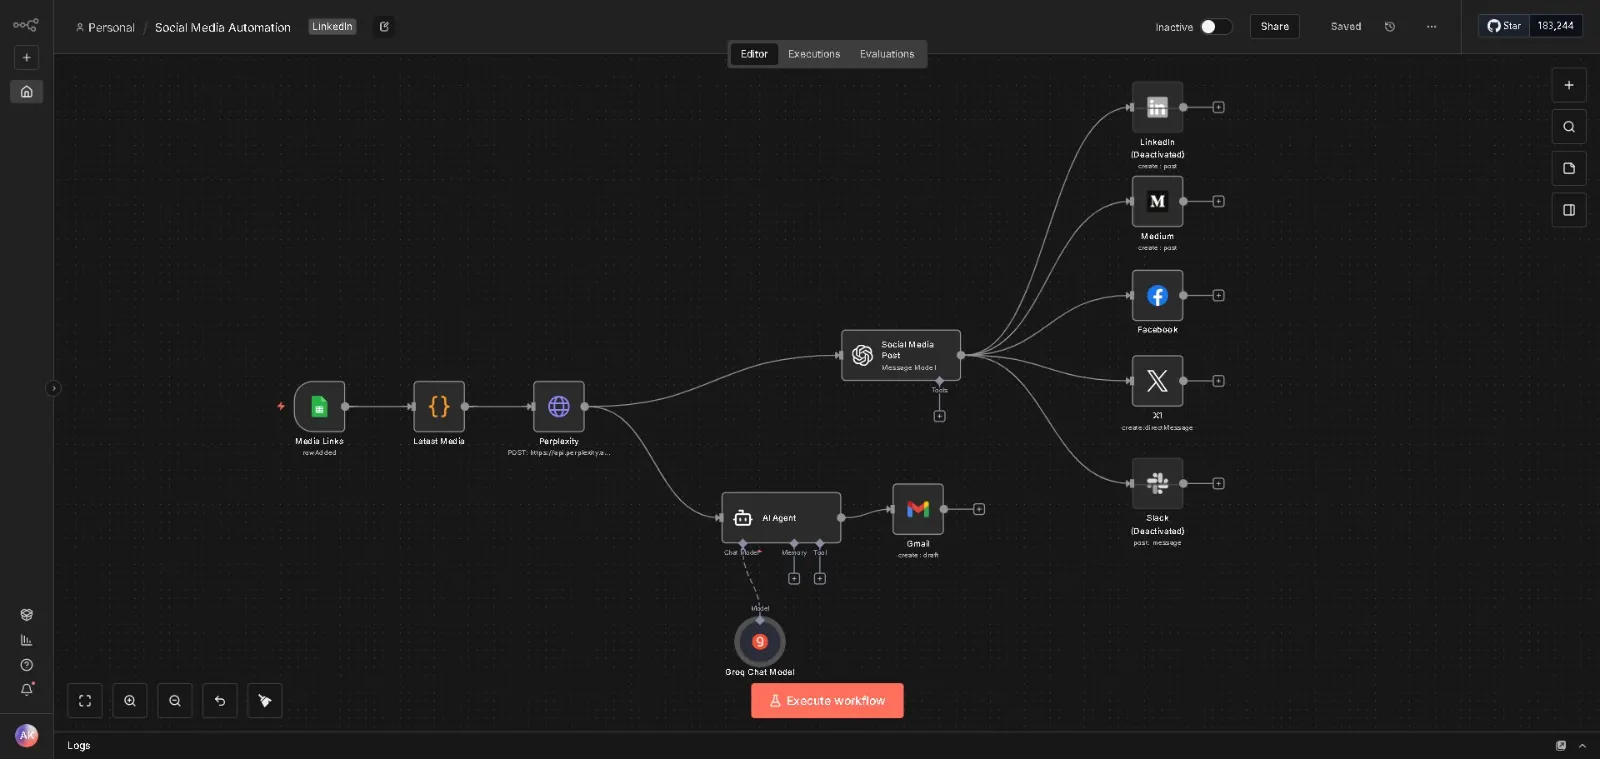Viewport: 1600px width, 759px height.
Task: Add a Memory sub-node to AI Agent
Action: 794,578
